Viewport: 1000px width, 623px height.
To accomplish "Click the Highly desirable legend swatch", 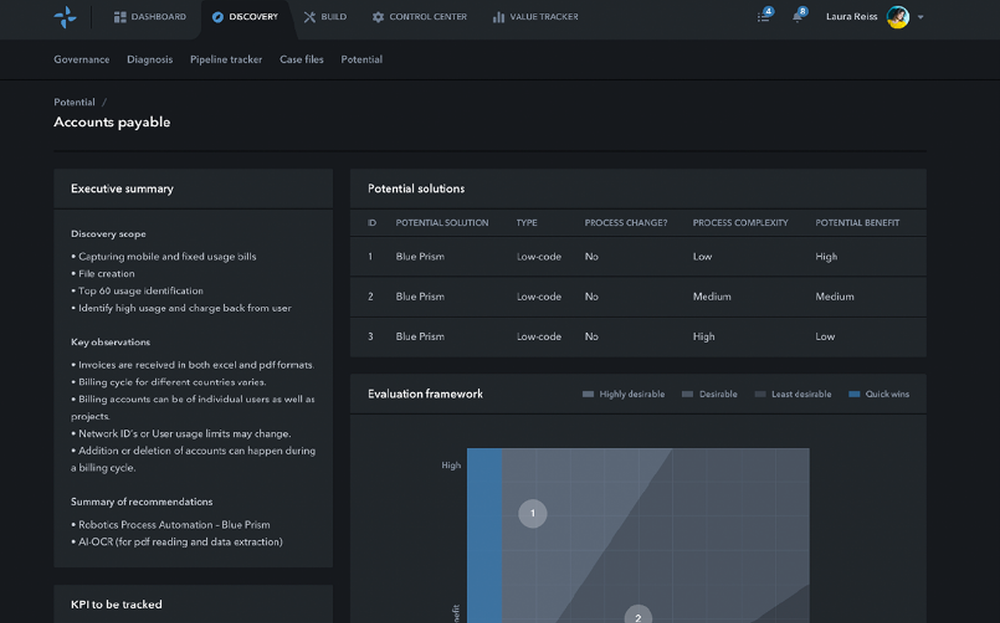I will pos(588,394).
